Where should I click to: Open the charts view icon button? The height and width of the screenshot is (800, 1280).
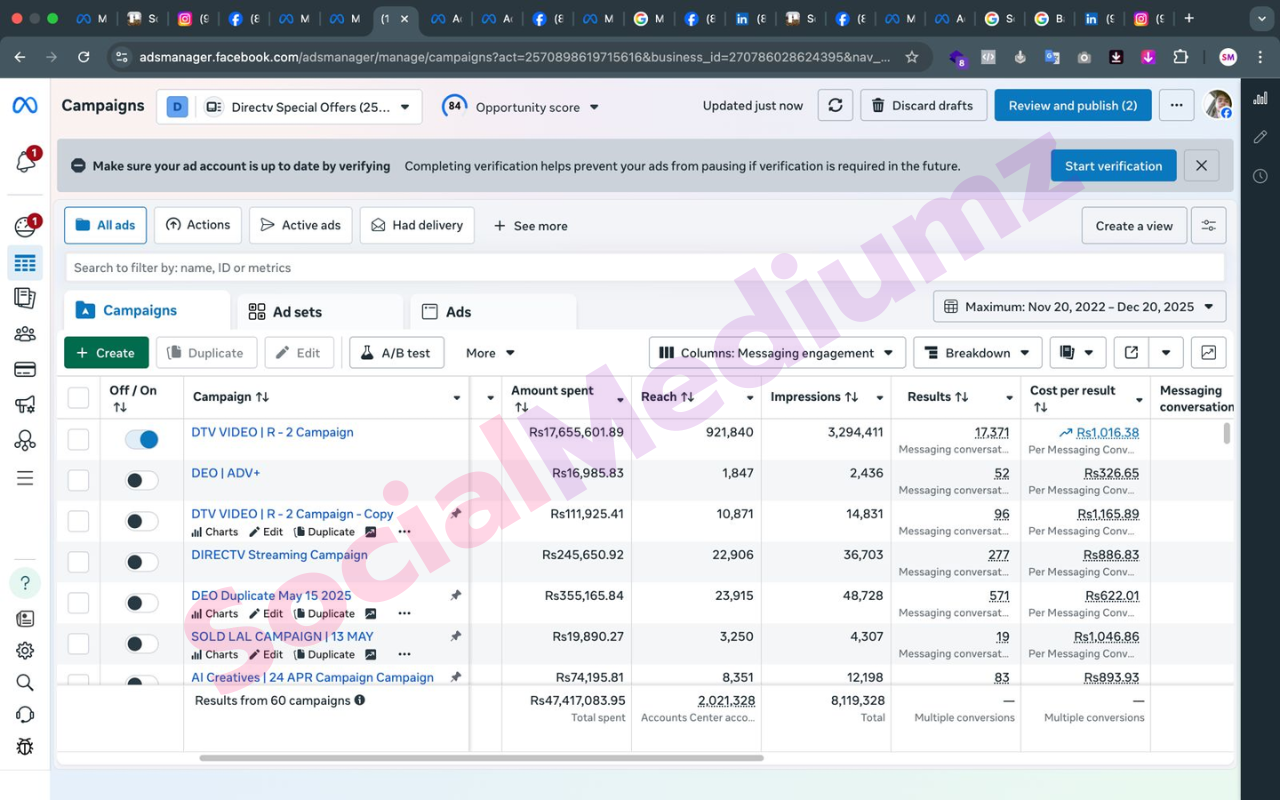(1208, 353)
